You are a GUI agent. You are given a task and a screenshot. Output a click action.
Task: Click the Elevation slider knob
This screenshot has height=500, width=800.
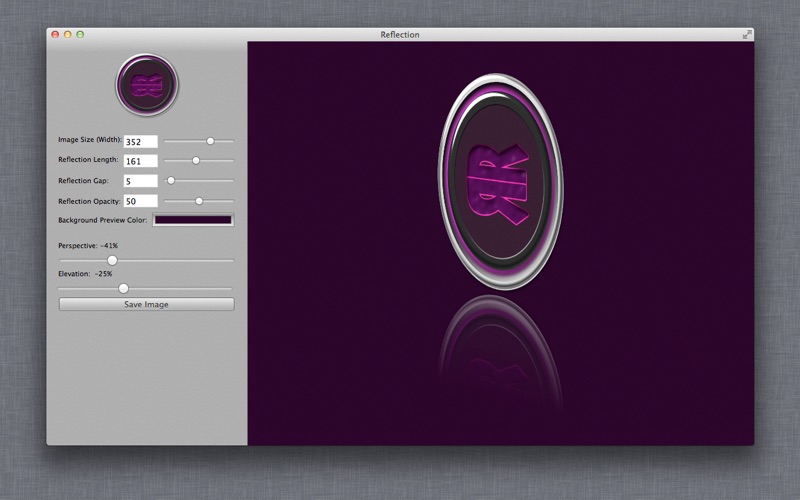click(x=123, y=288)
